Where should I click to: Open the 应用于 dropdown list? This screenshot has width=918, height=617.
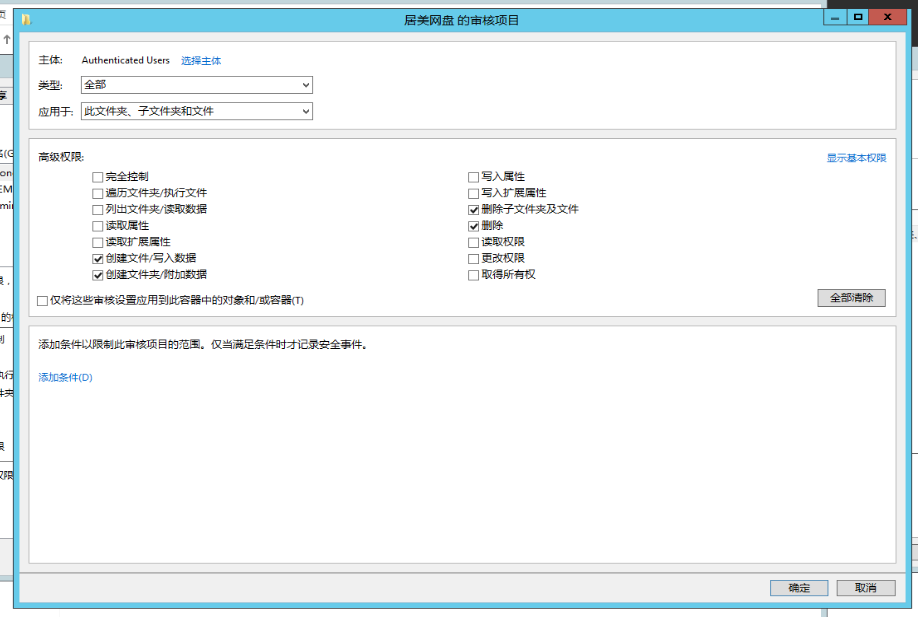coord(197,111)
